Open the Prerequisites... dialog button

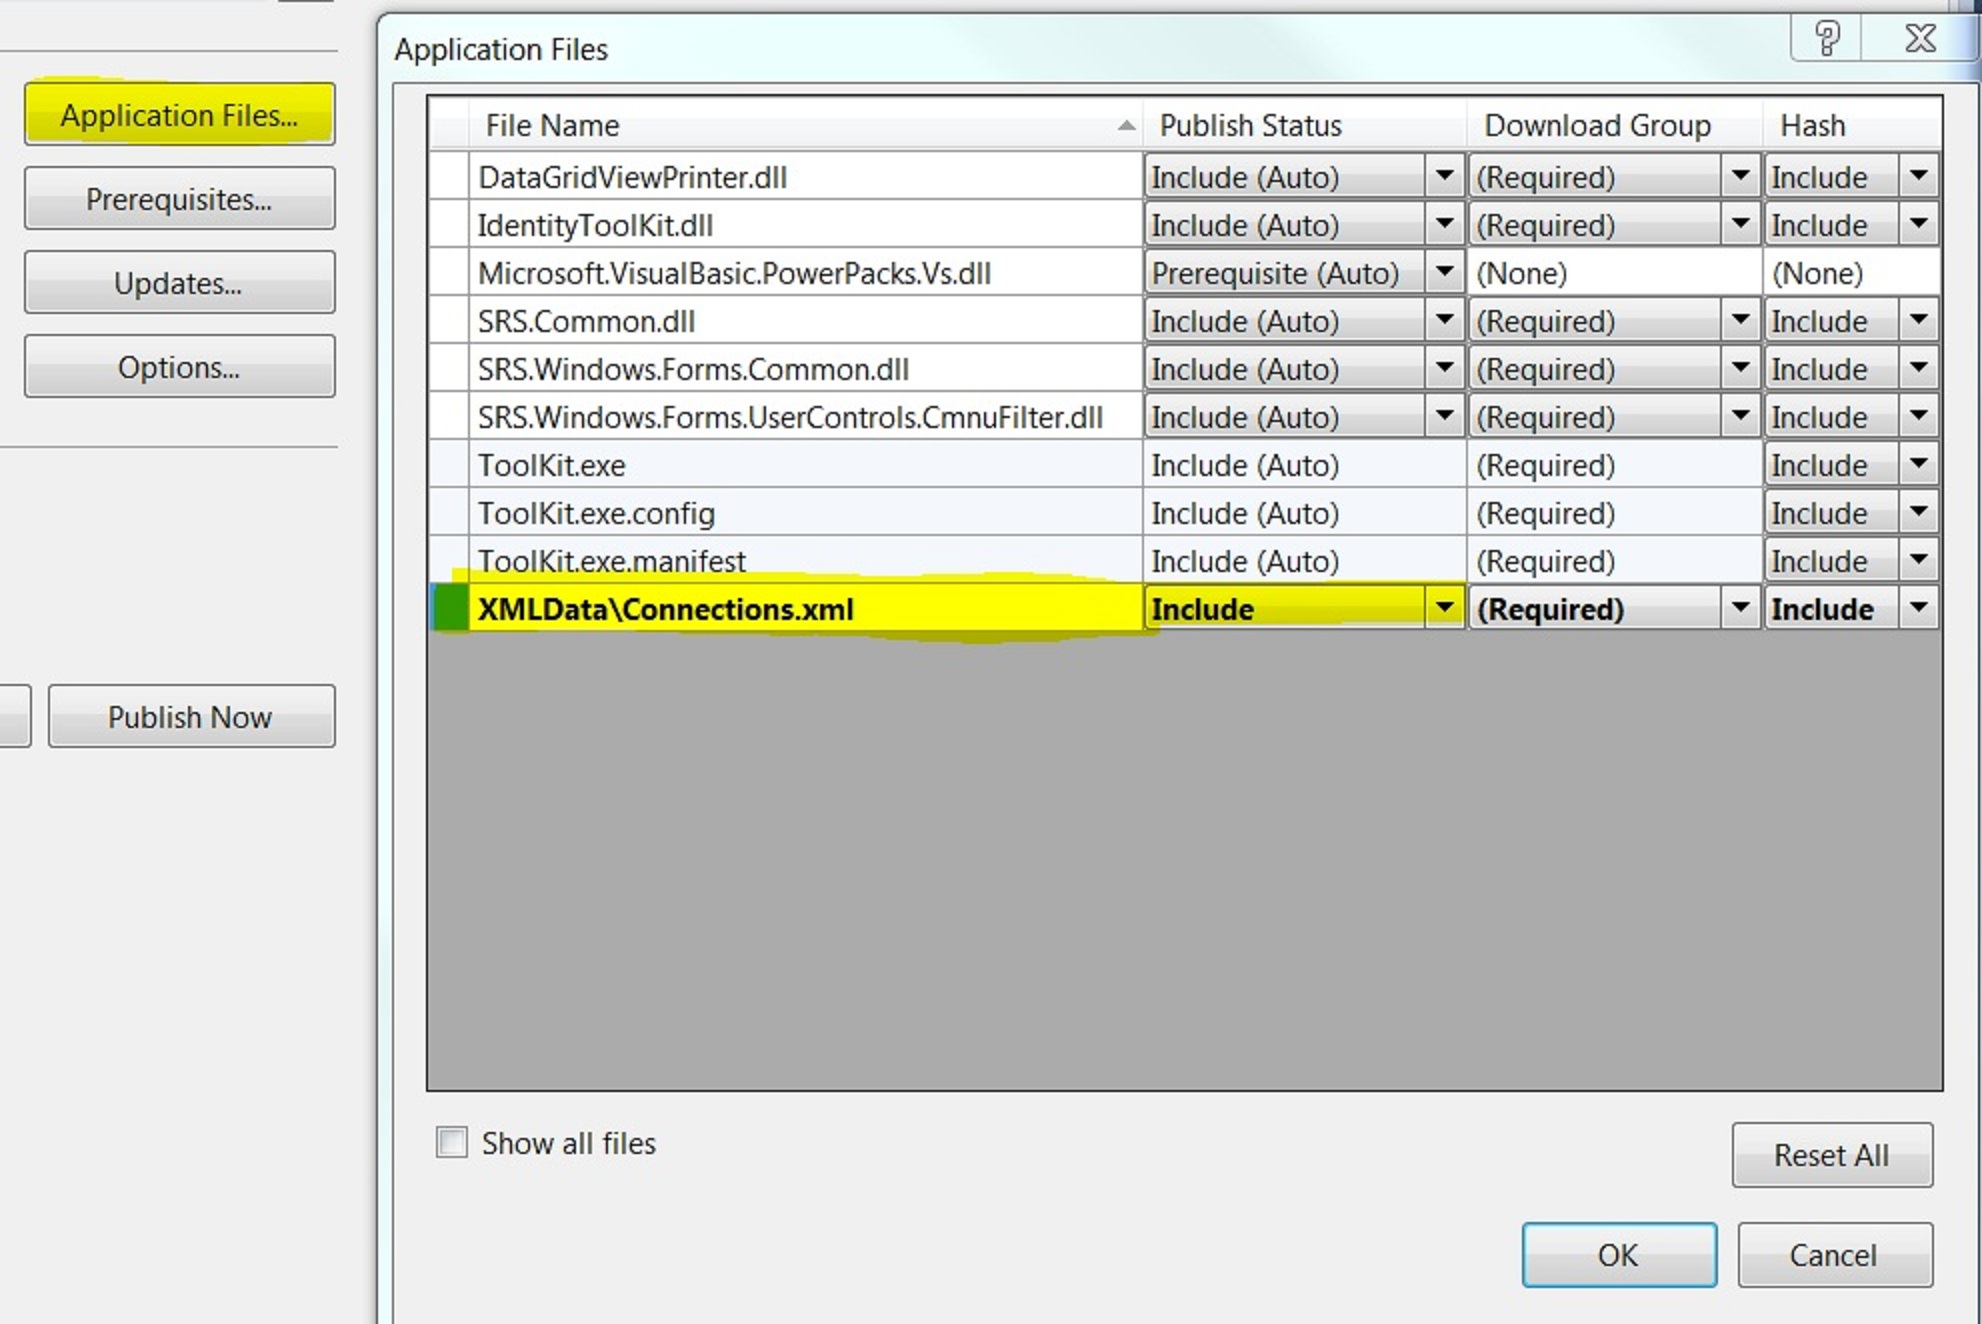179,199
